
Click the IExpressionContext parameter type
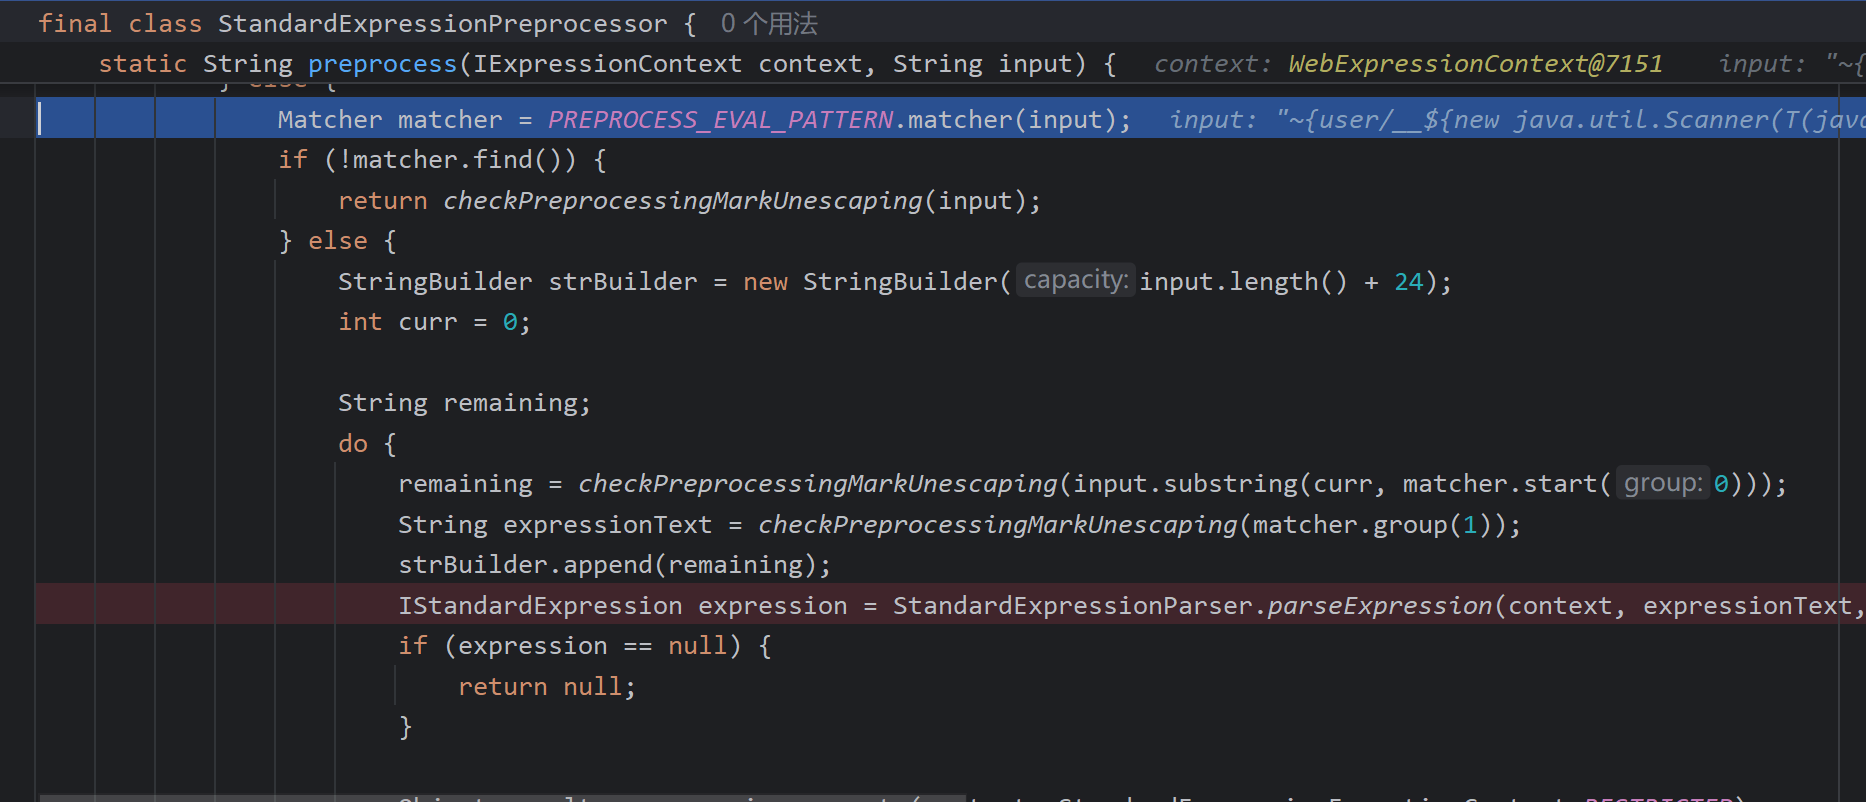point(608,64)
